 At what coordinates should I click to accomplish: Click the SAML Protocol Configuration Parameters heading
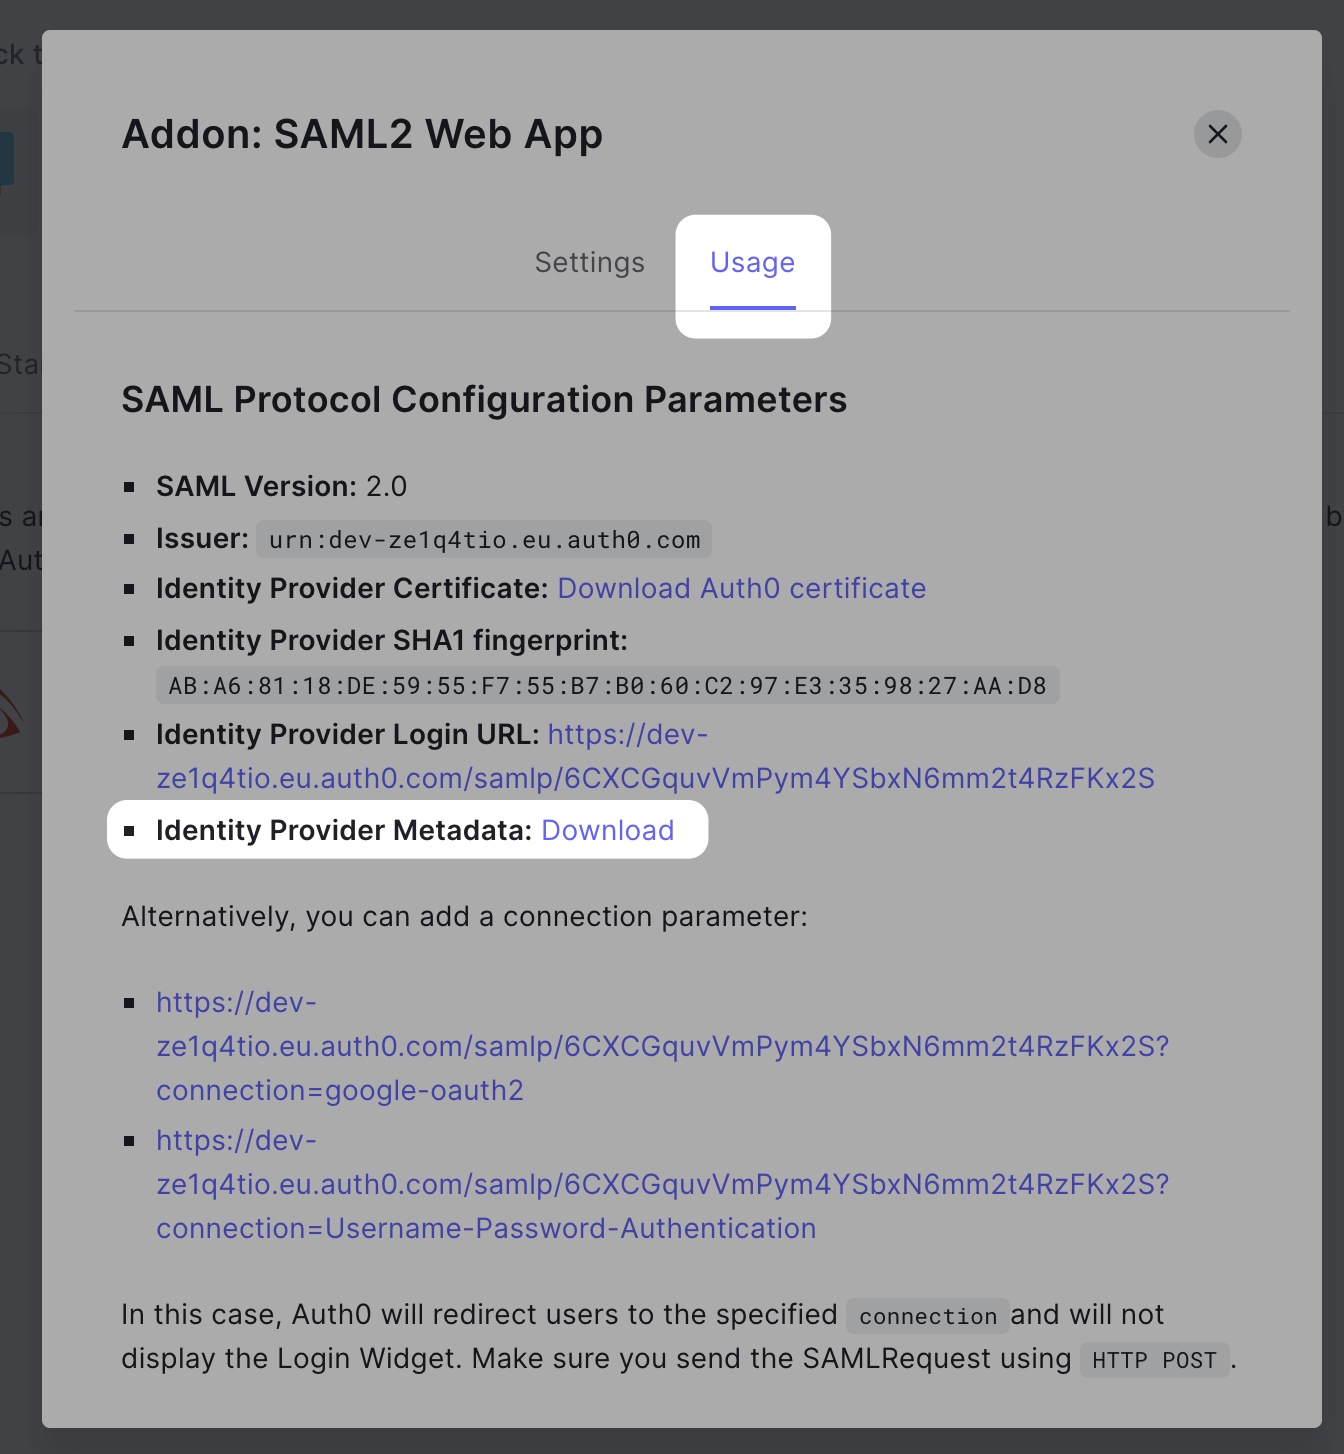484,399
